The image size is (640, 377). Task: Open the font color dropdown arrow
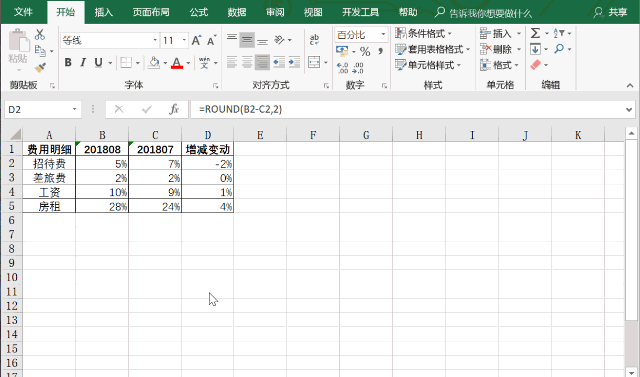(188, 63)
